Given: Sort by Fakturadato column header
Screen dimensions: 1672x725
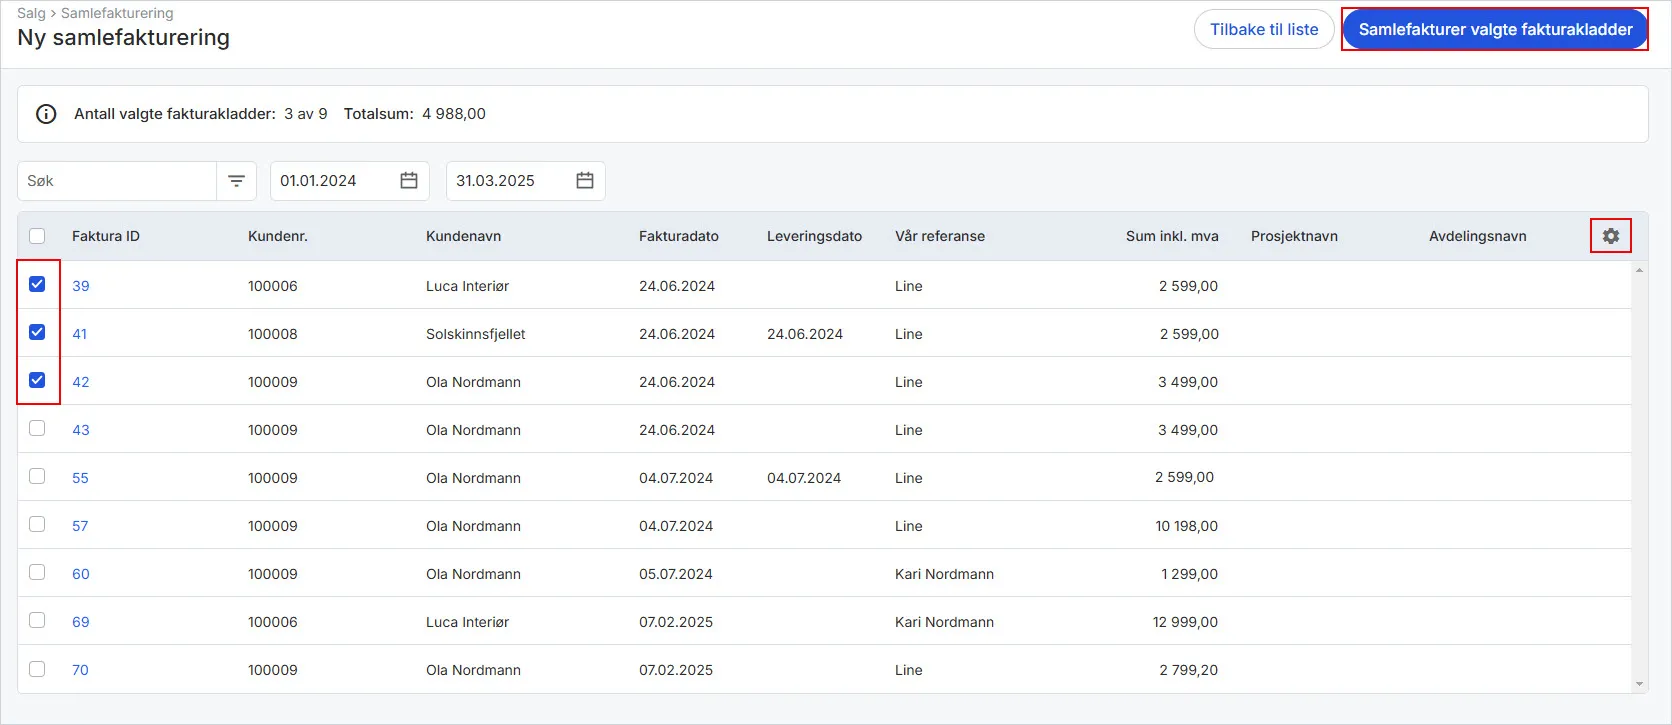Looking at the screenshot, I should coord(678,236).
